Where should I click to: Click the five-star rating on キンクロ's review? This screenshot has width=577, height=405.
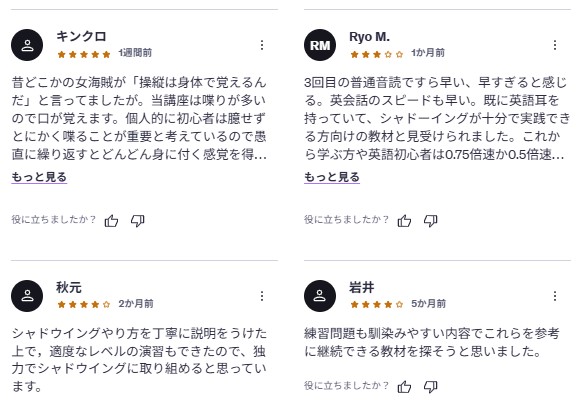[84, 54]
